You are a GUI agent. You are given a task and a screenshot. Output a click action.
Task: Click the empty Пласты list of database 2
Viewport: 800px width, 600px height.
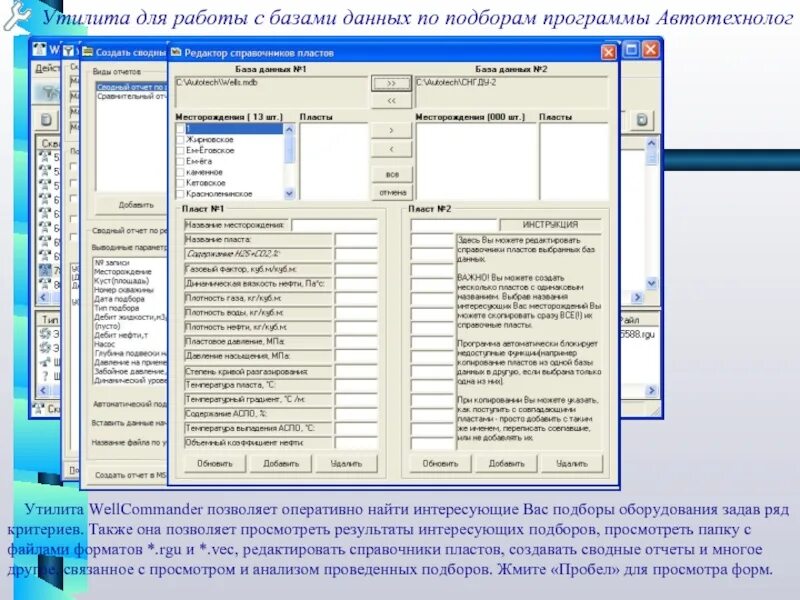pyautogui.click(x=574, y=161)
